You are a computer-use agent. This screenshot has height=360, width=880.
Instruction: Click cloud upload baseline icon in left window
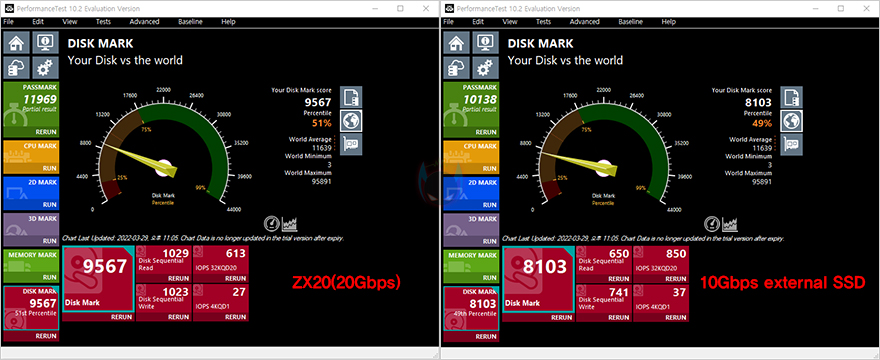17,67
